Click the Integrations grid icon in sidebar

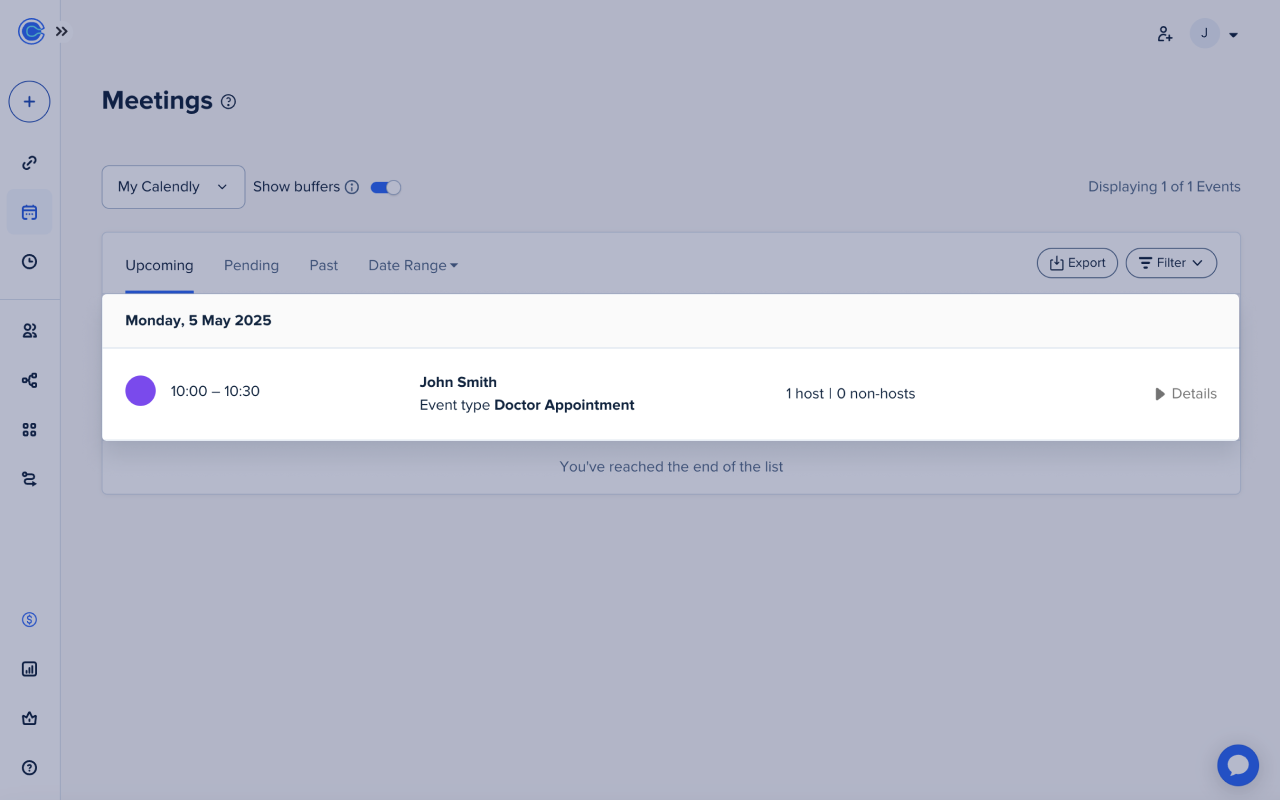click(29, 429)
